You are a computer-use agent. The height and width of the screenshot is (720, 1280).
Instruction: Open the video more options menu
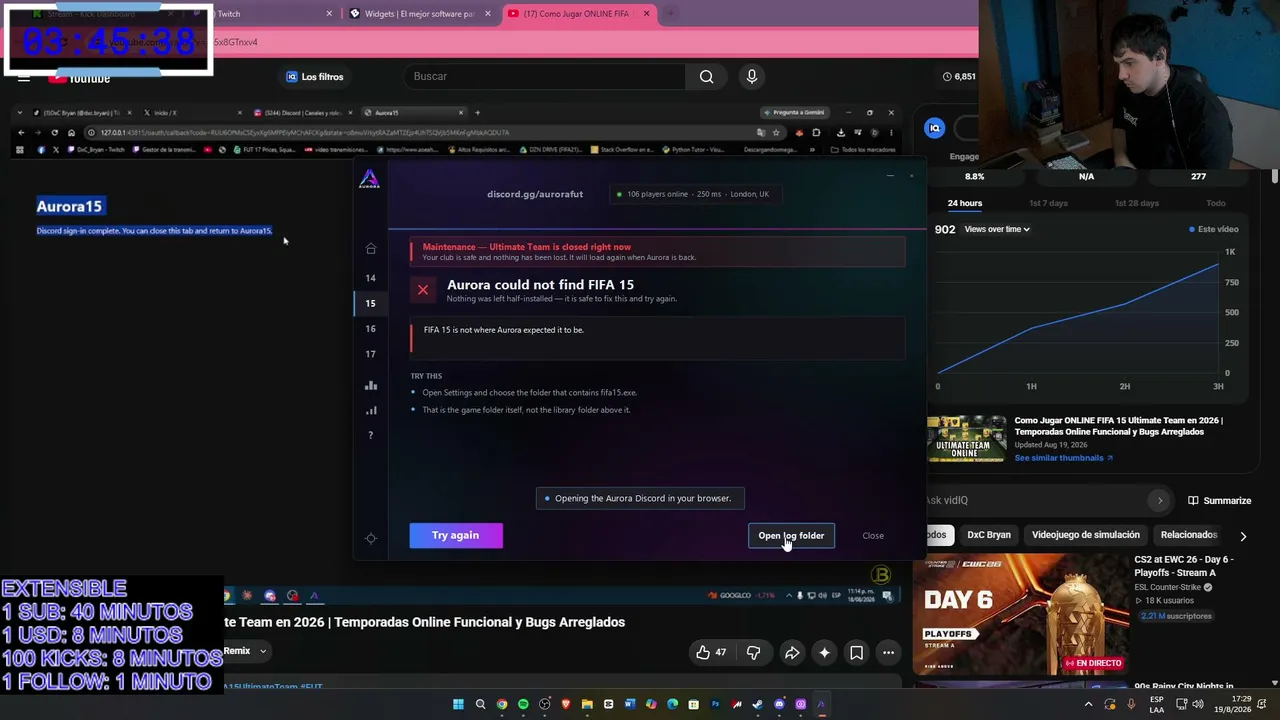tap(888, 653)
